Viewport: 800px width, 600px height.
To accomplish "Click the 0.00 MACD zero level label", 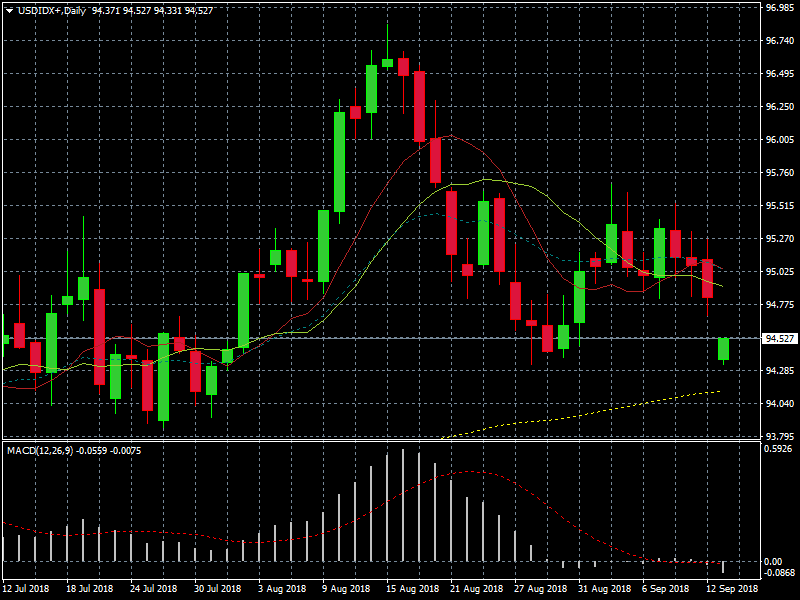I will click(773, 562).
